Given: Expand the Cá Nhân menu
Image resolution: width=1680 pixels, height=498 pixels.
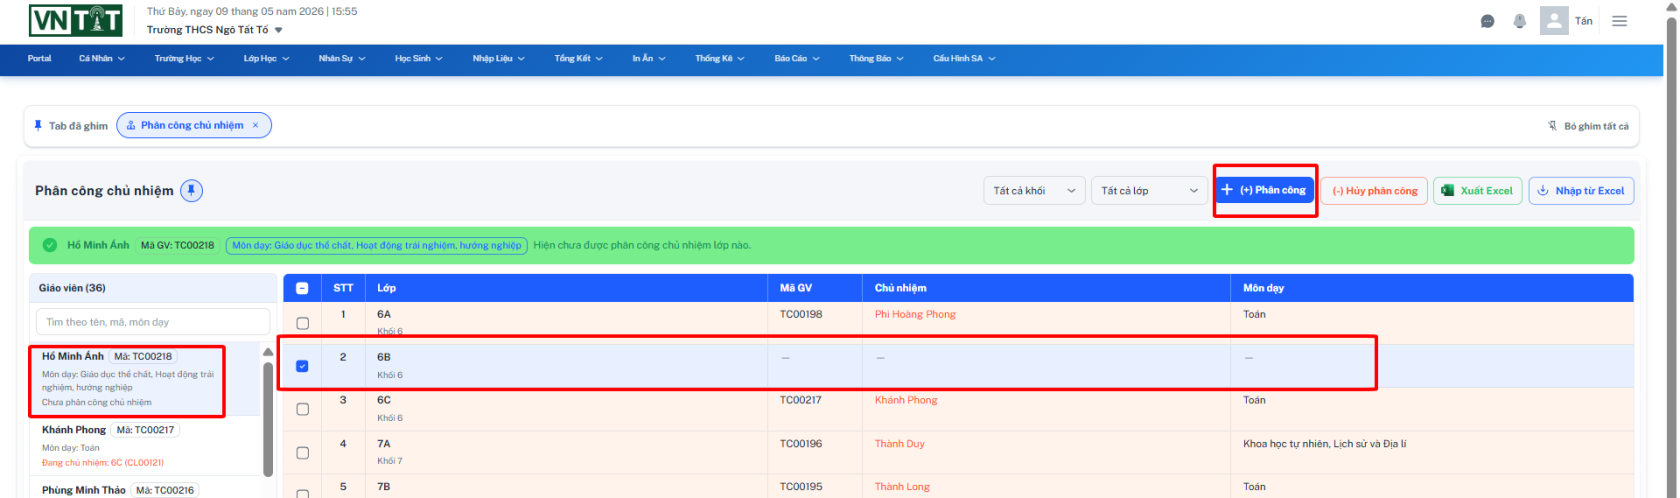Looking at the screenshot, I should point(102,58).
